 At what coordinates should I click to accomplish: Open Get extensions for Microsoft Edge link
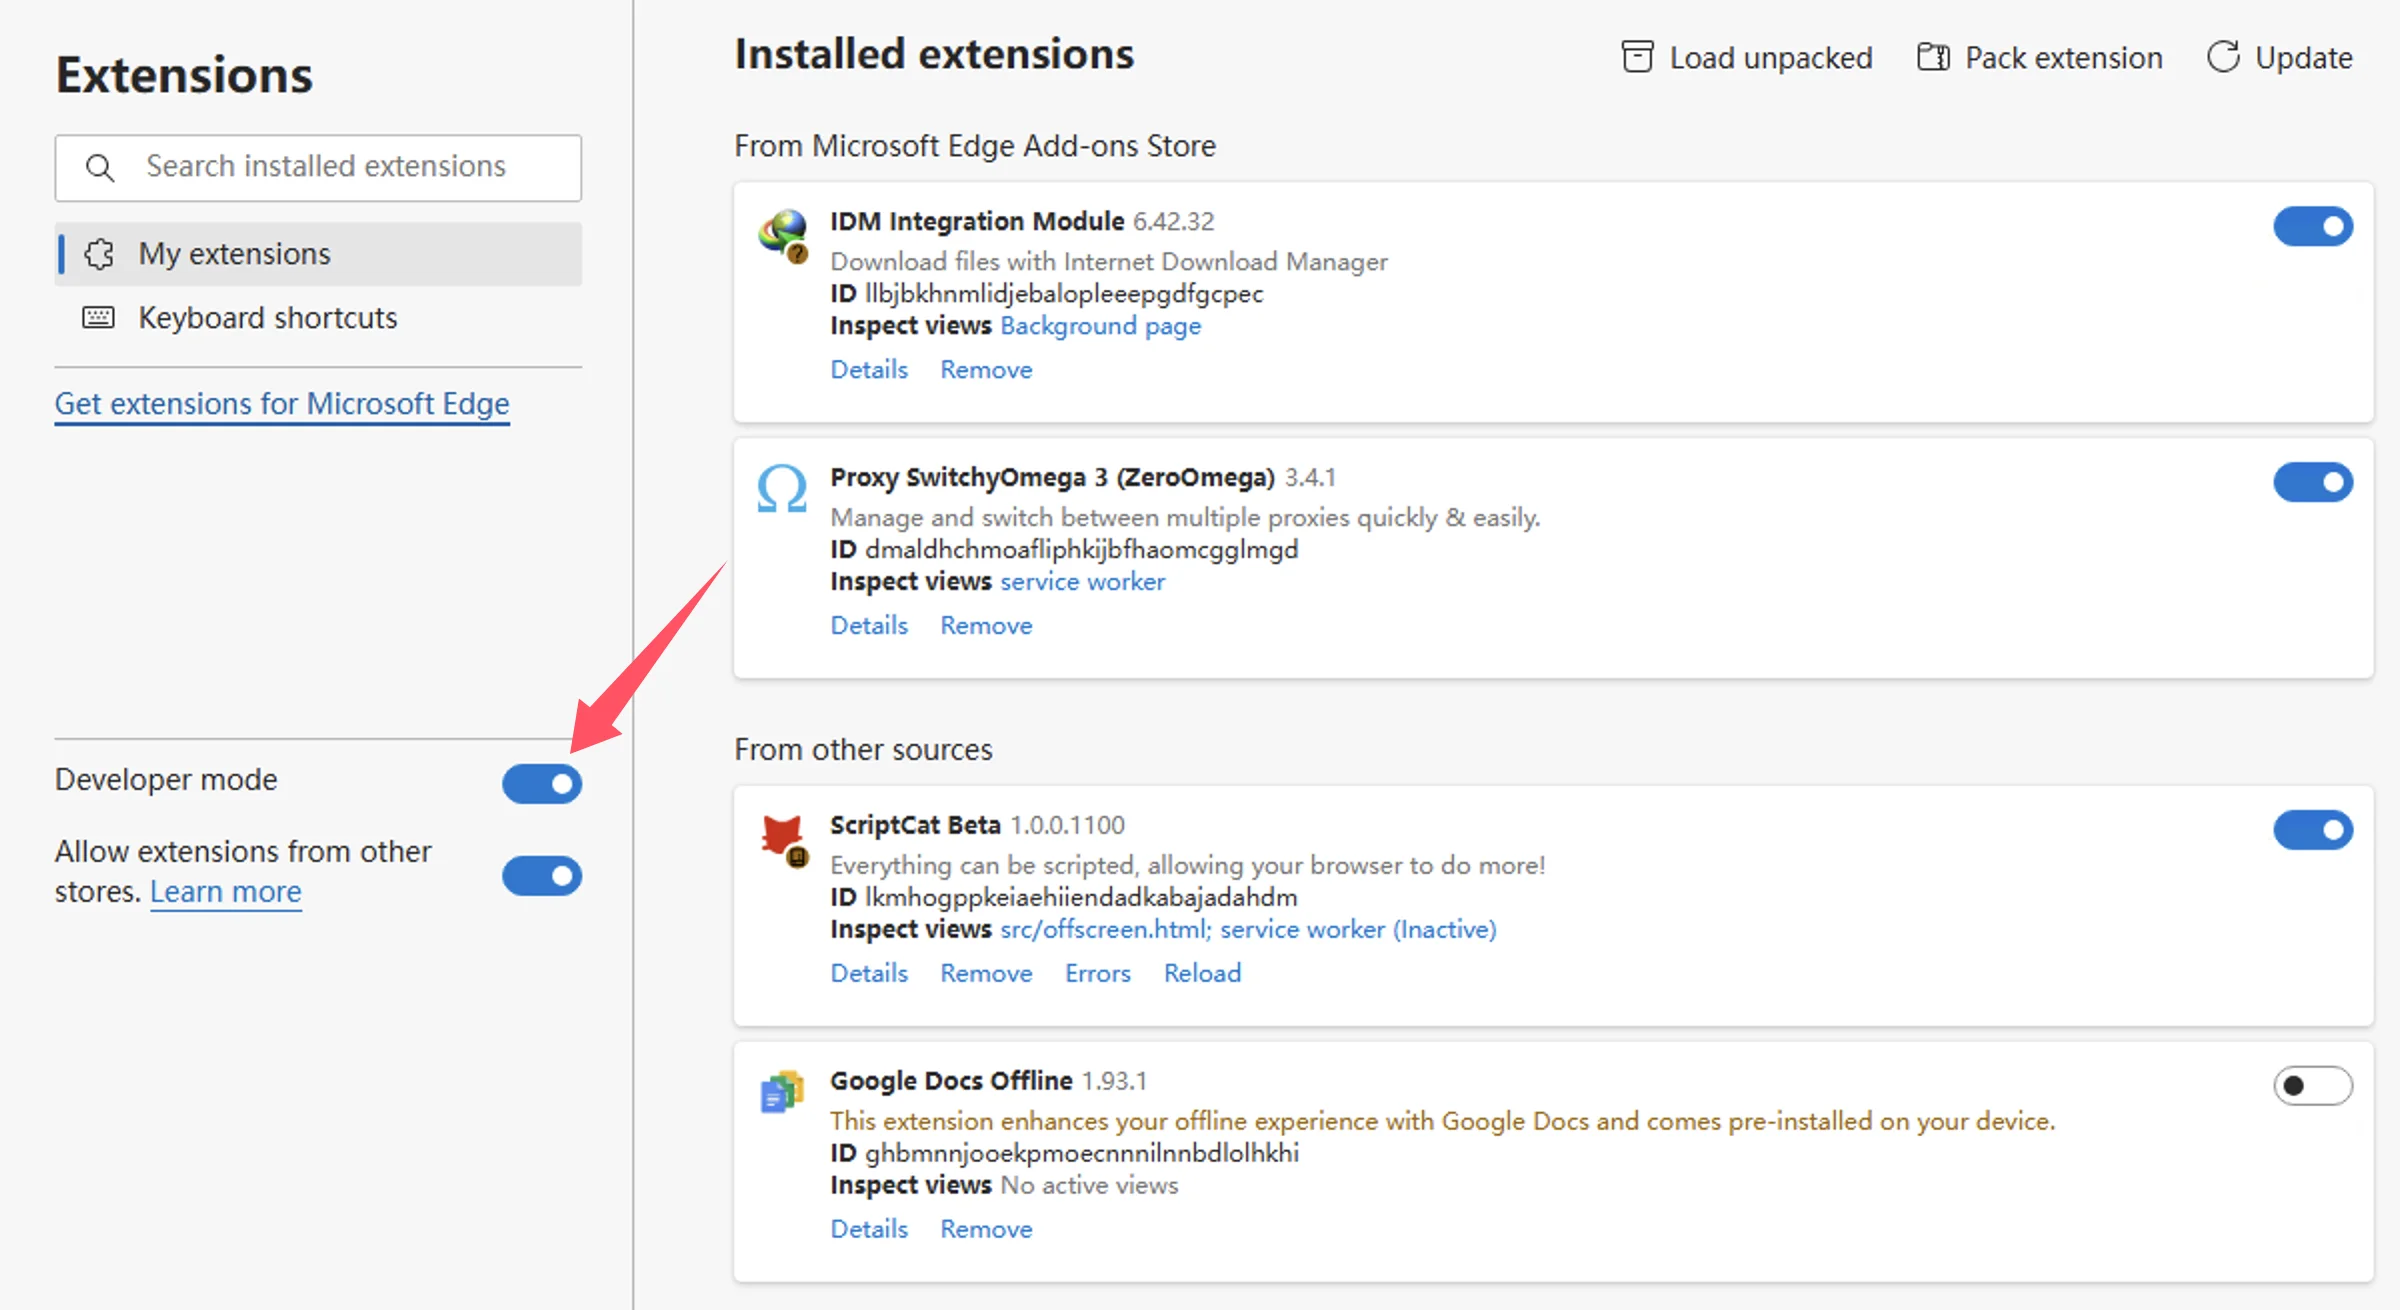(282, 404)
